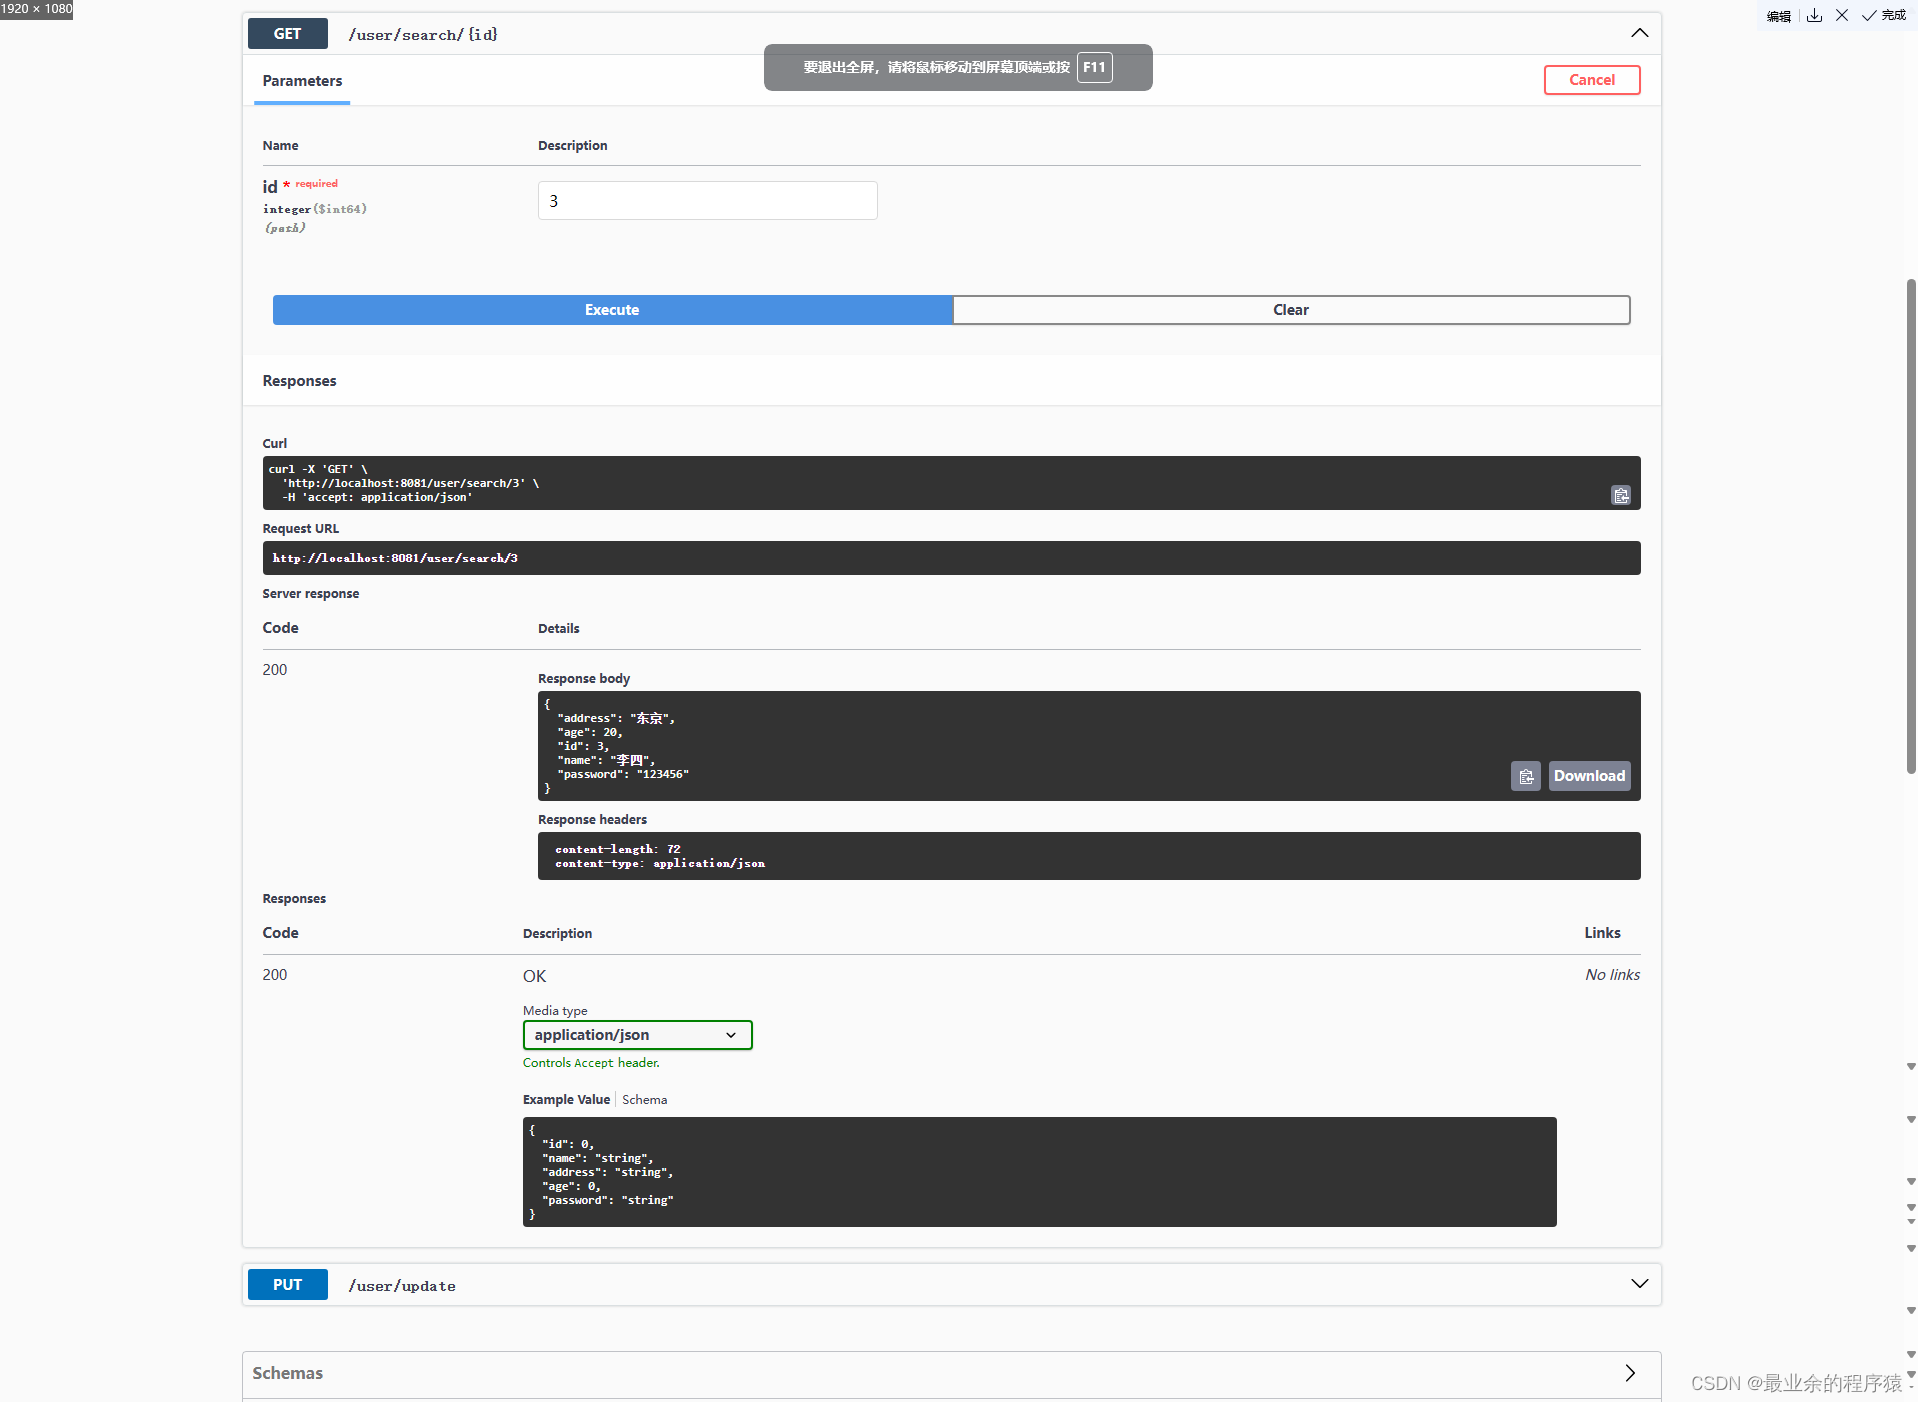The image size is (1918, 1402).
Task: Click the "password": "123456" response line
Action: coord(623,774)
